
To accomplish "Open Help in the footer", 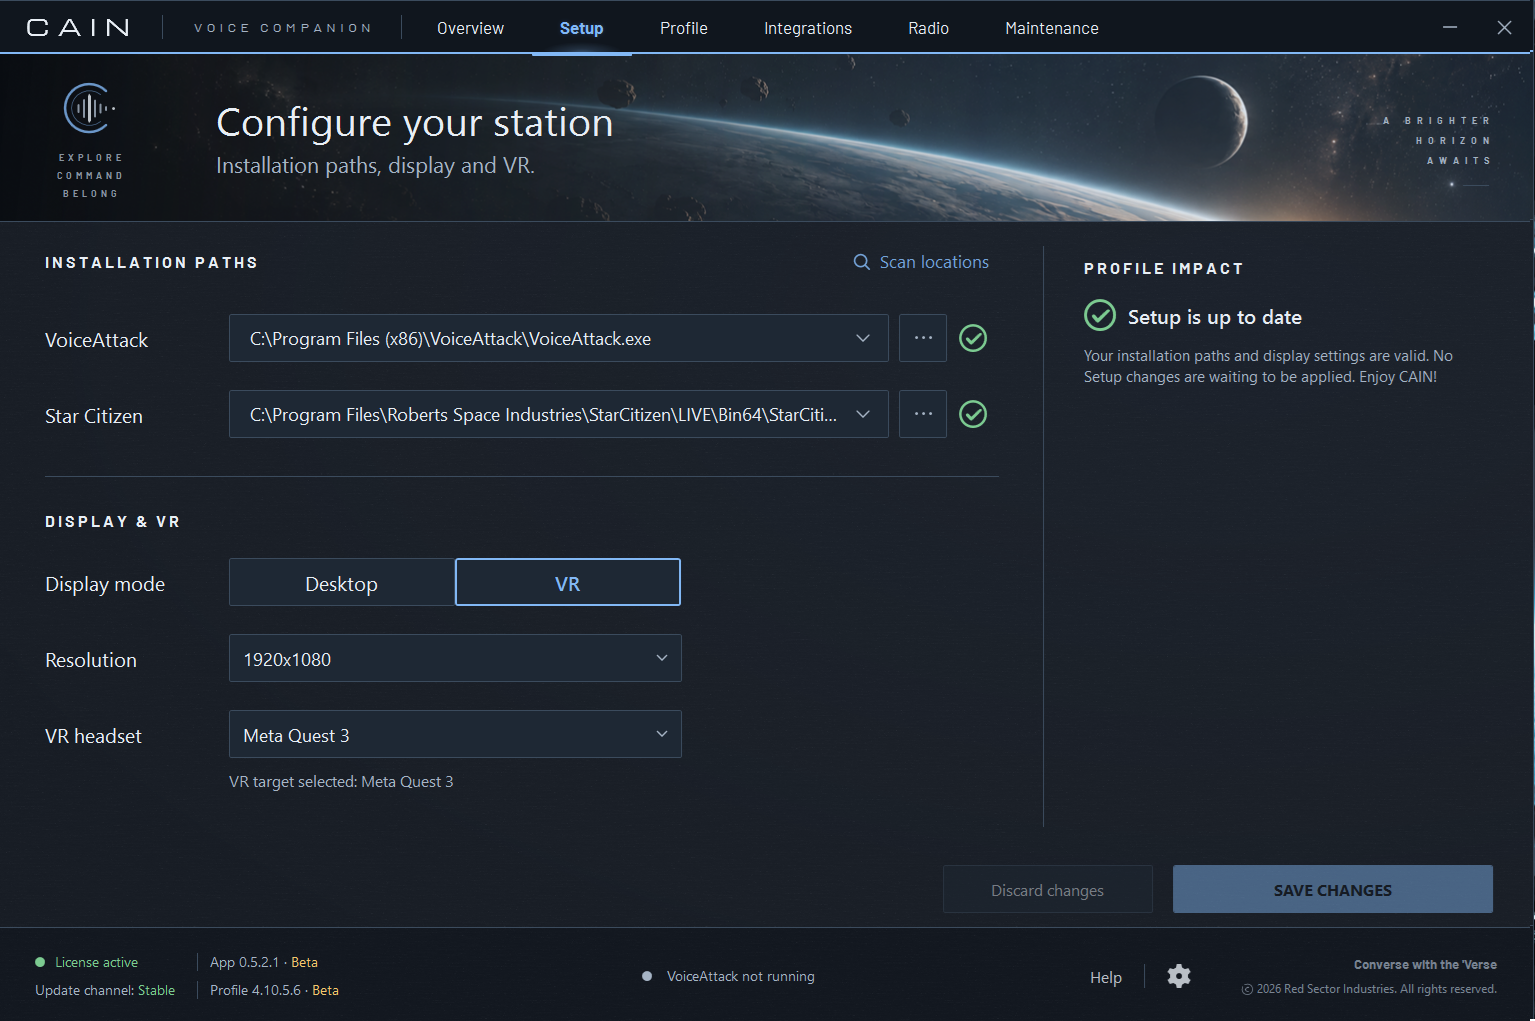I will 1106,977.
